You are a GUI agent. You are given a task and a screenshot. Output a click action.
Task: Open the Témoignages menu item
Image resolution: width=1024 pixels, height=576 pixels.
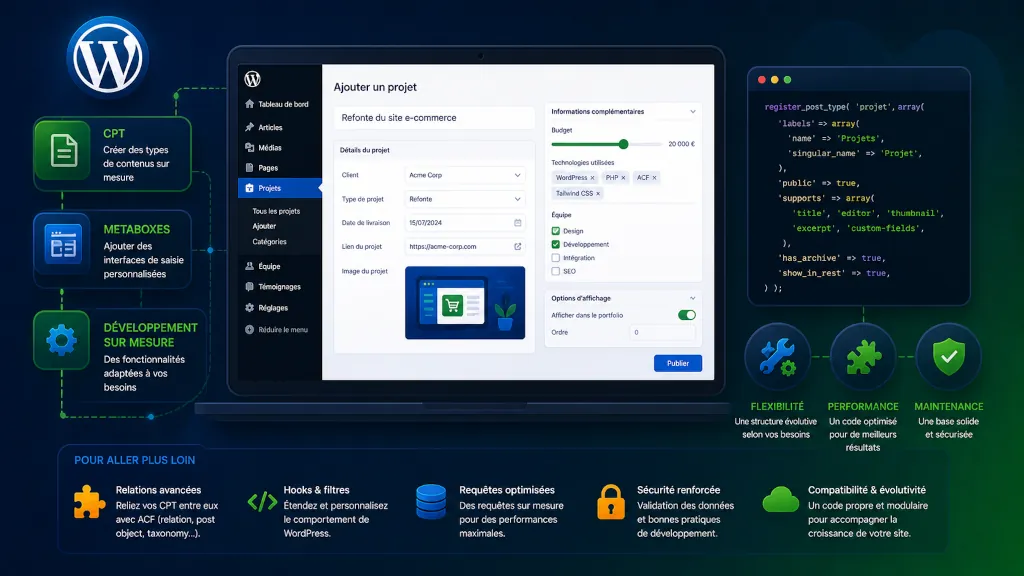click(x=280, y=287)
